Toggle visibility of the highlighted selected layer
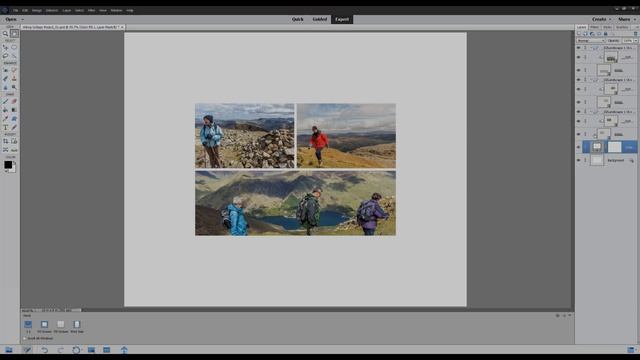The width and height of the screenshot is (640, 360). tap(578, 147)
